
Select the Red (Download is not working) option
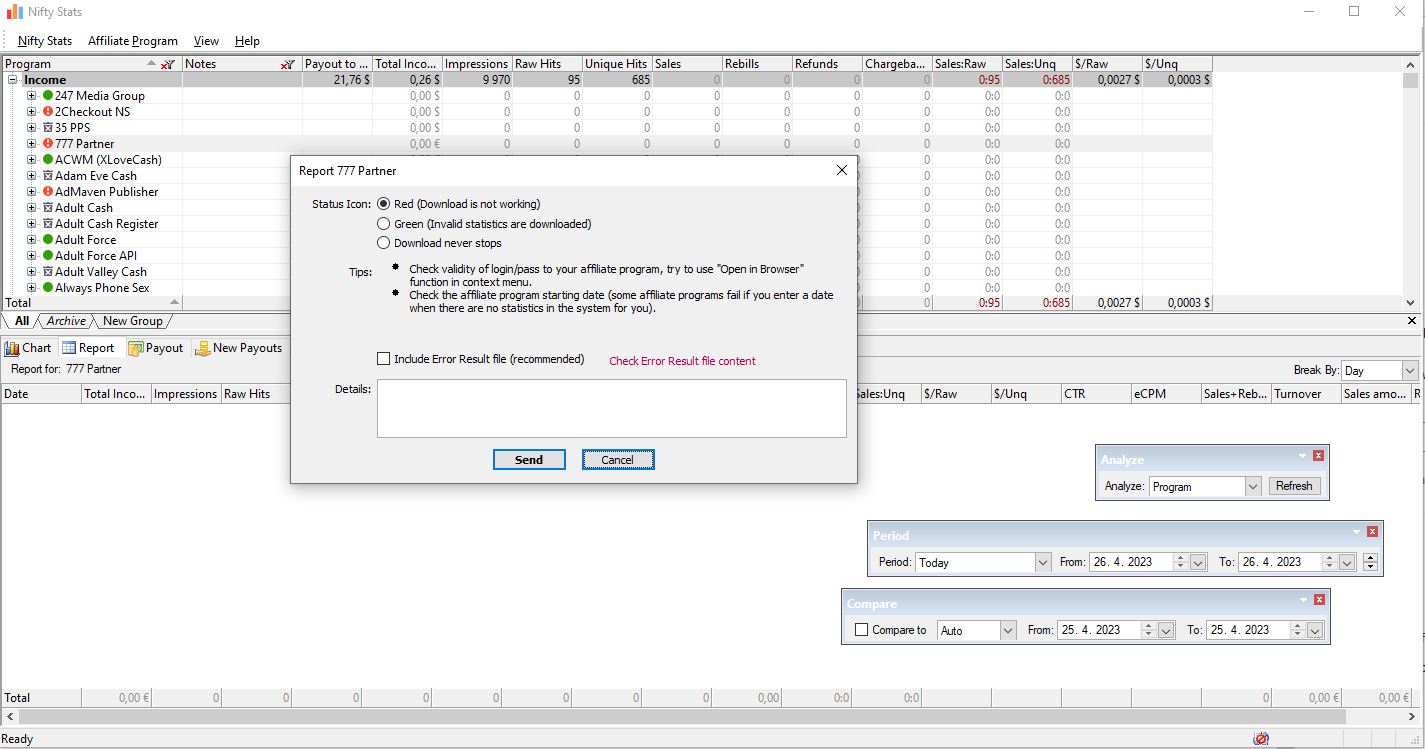click(383, 203)
